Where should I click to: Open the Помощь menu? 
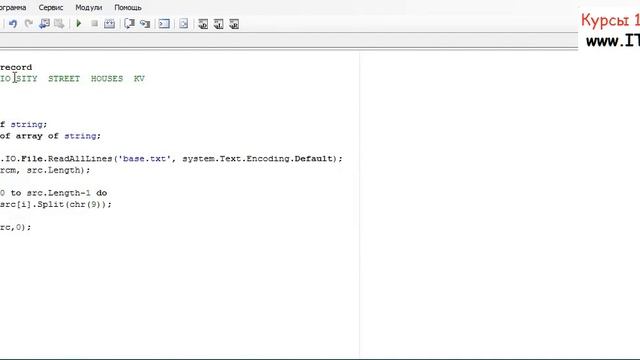click(128, 7)
